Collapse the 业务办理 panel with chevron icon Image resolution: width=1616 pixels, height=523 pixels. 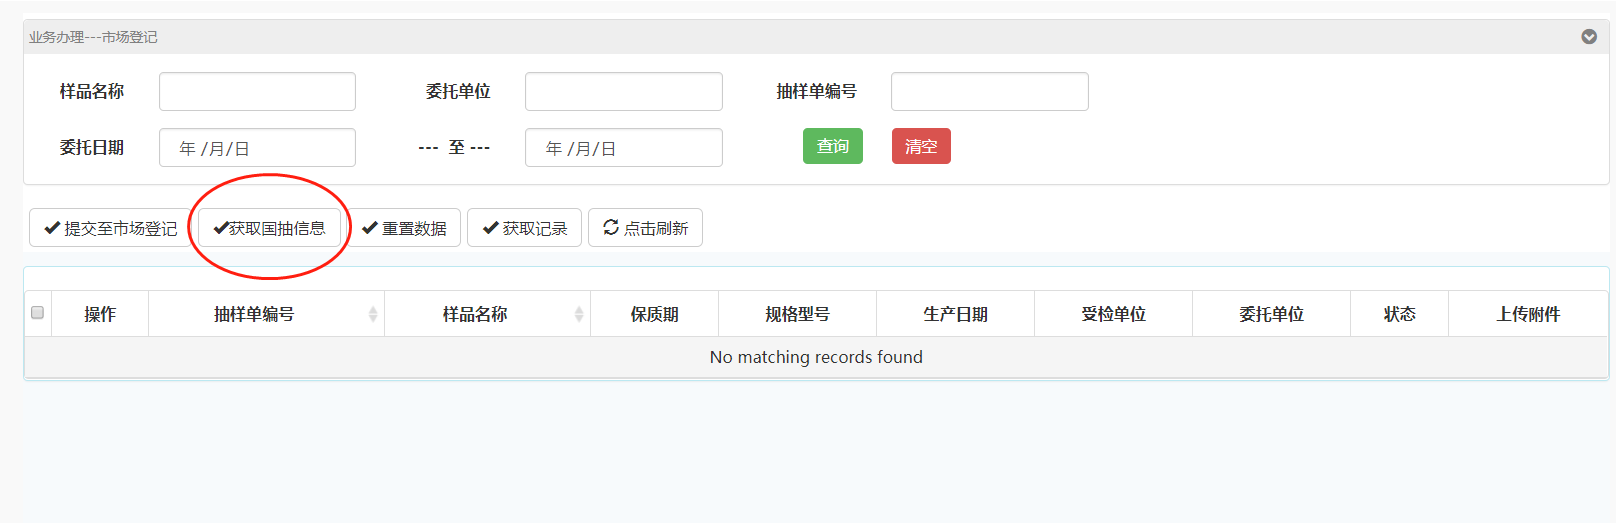pos(1588,37)
